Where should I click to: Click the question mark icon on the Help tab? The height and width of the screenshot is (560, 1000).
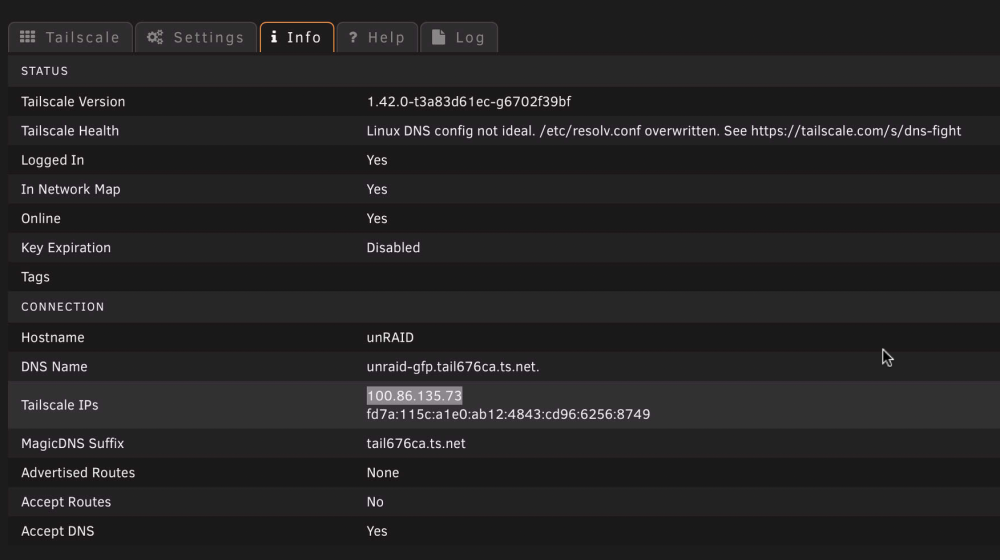353,37
